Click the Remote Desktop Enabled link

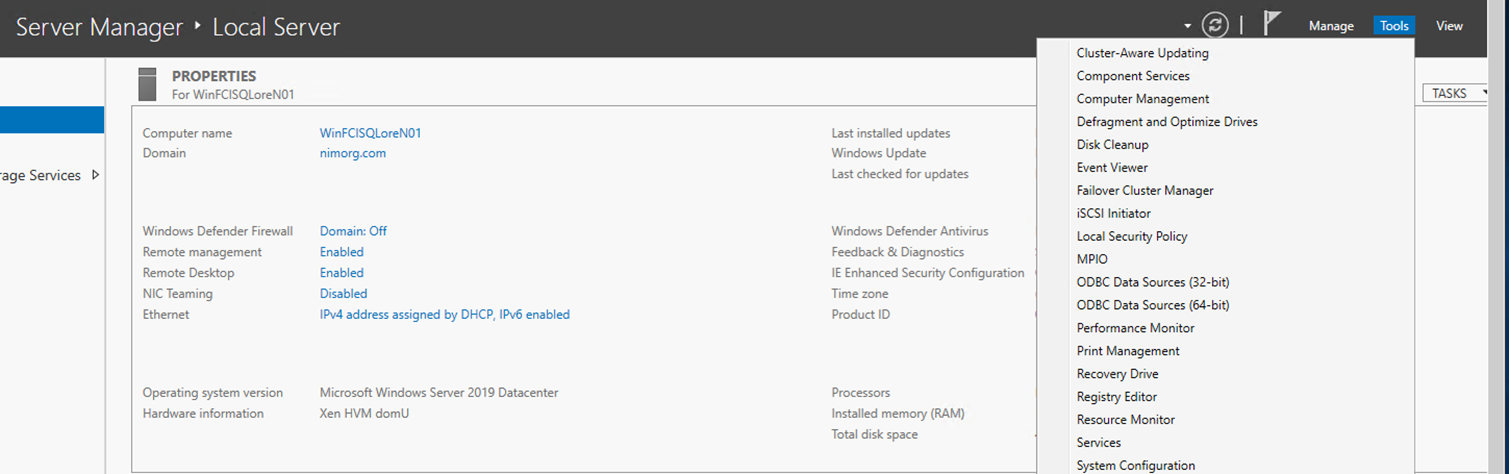[342, 273]
